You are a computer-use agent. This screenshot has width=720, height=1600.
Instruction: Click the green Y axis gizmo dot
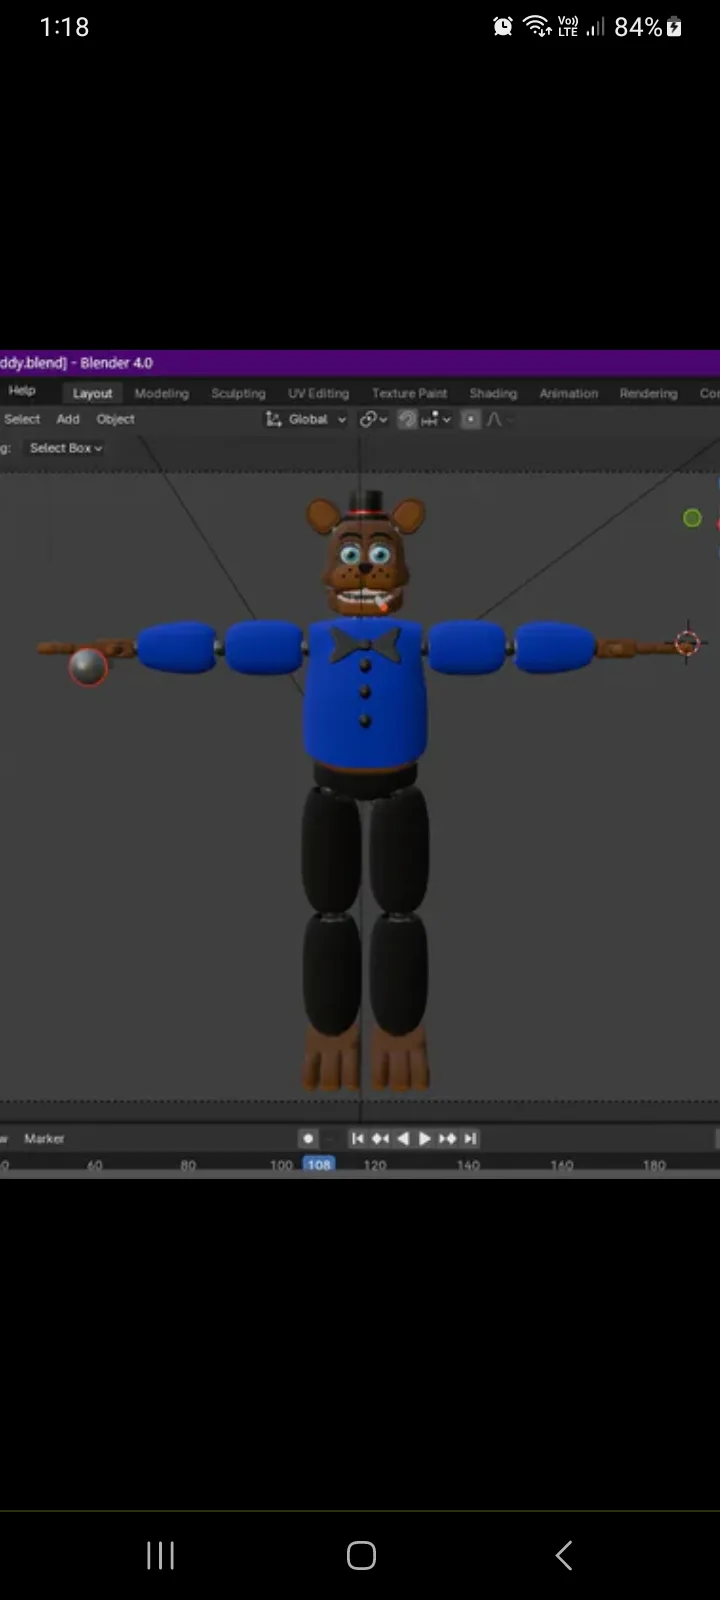coord(692,518)
